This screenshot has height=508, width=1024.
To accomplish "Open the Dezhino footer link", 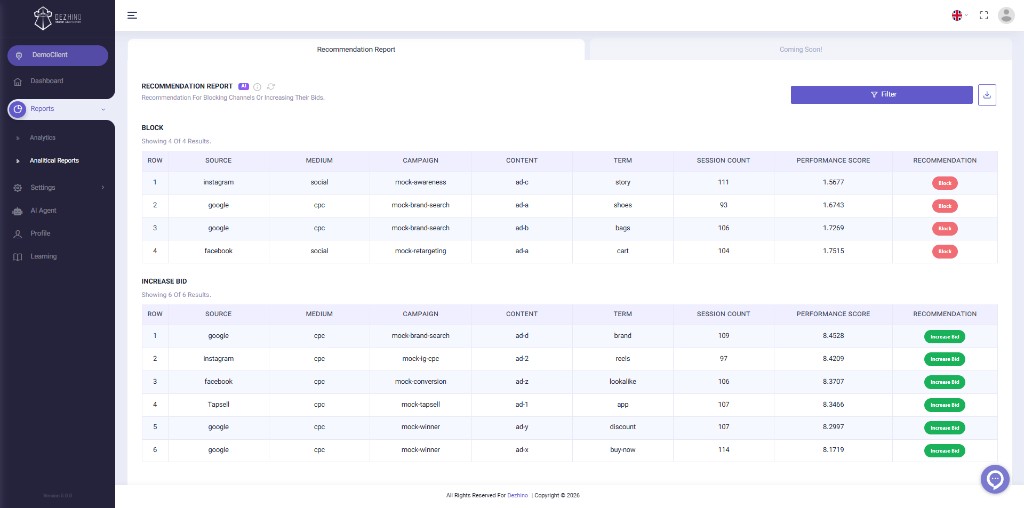I will coord(517,496).
